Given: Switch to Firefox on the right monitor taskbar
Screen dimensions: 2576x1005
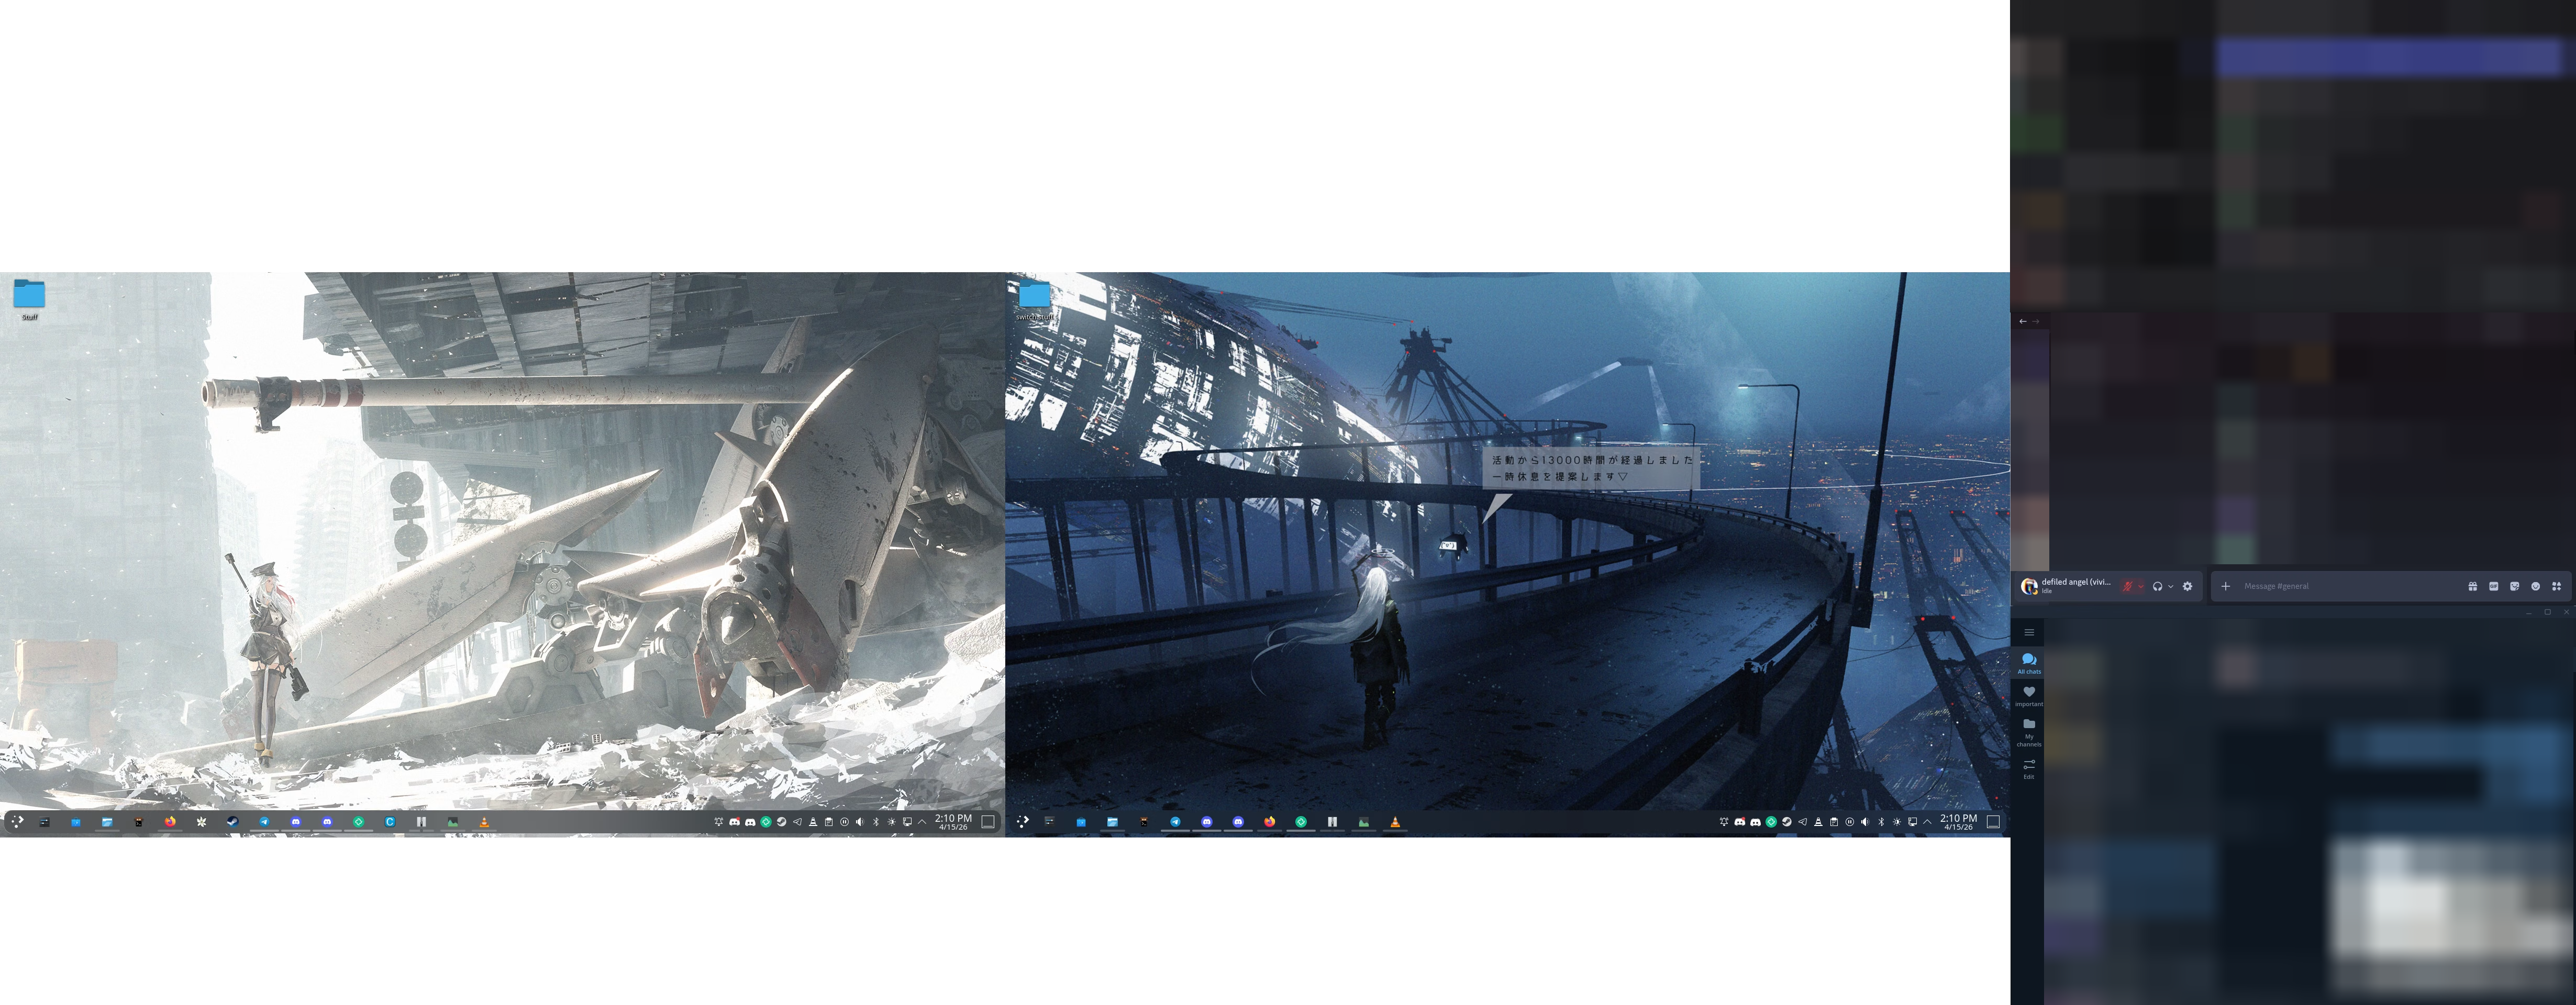Looking at the screenshot, I should tap(1269, 822).
